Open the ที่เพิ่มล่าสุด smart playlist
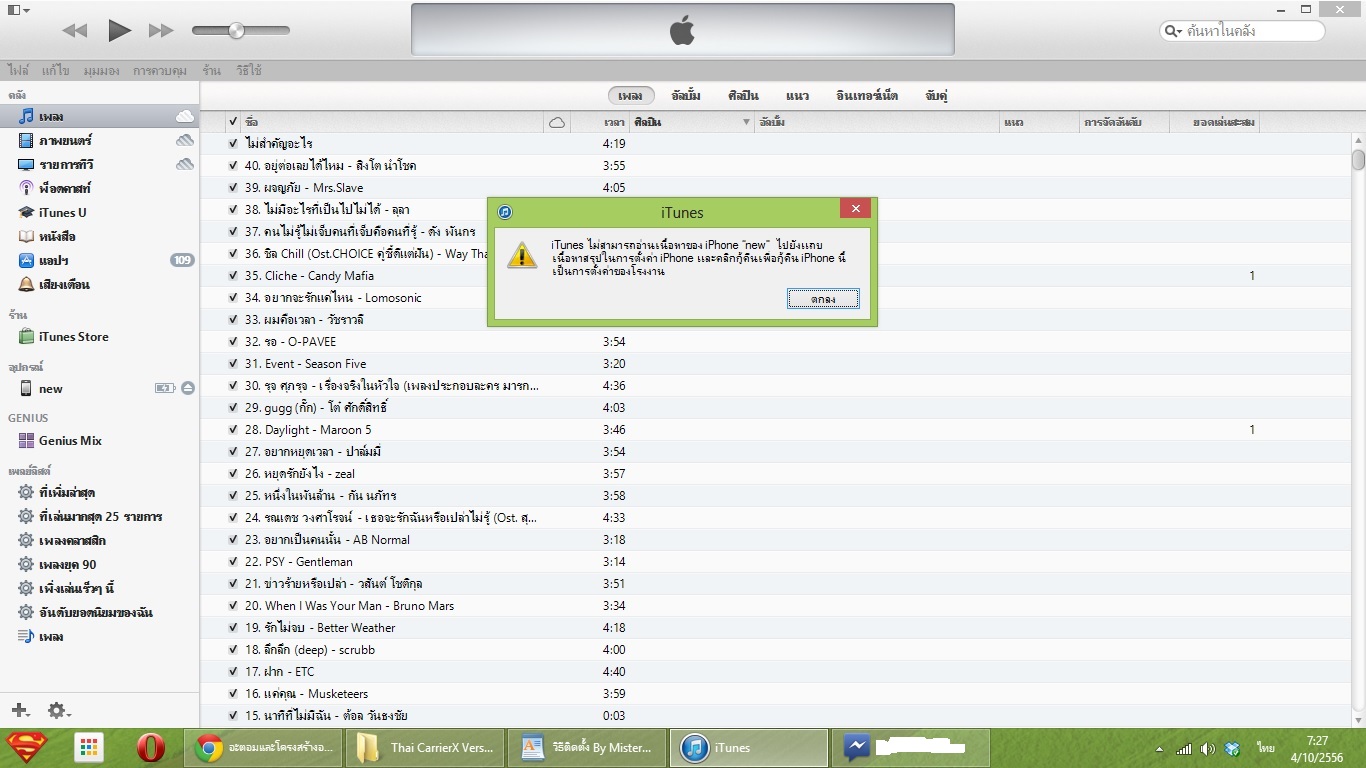1366x768 pixels. (67, 492)
